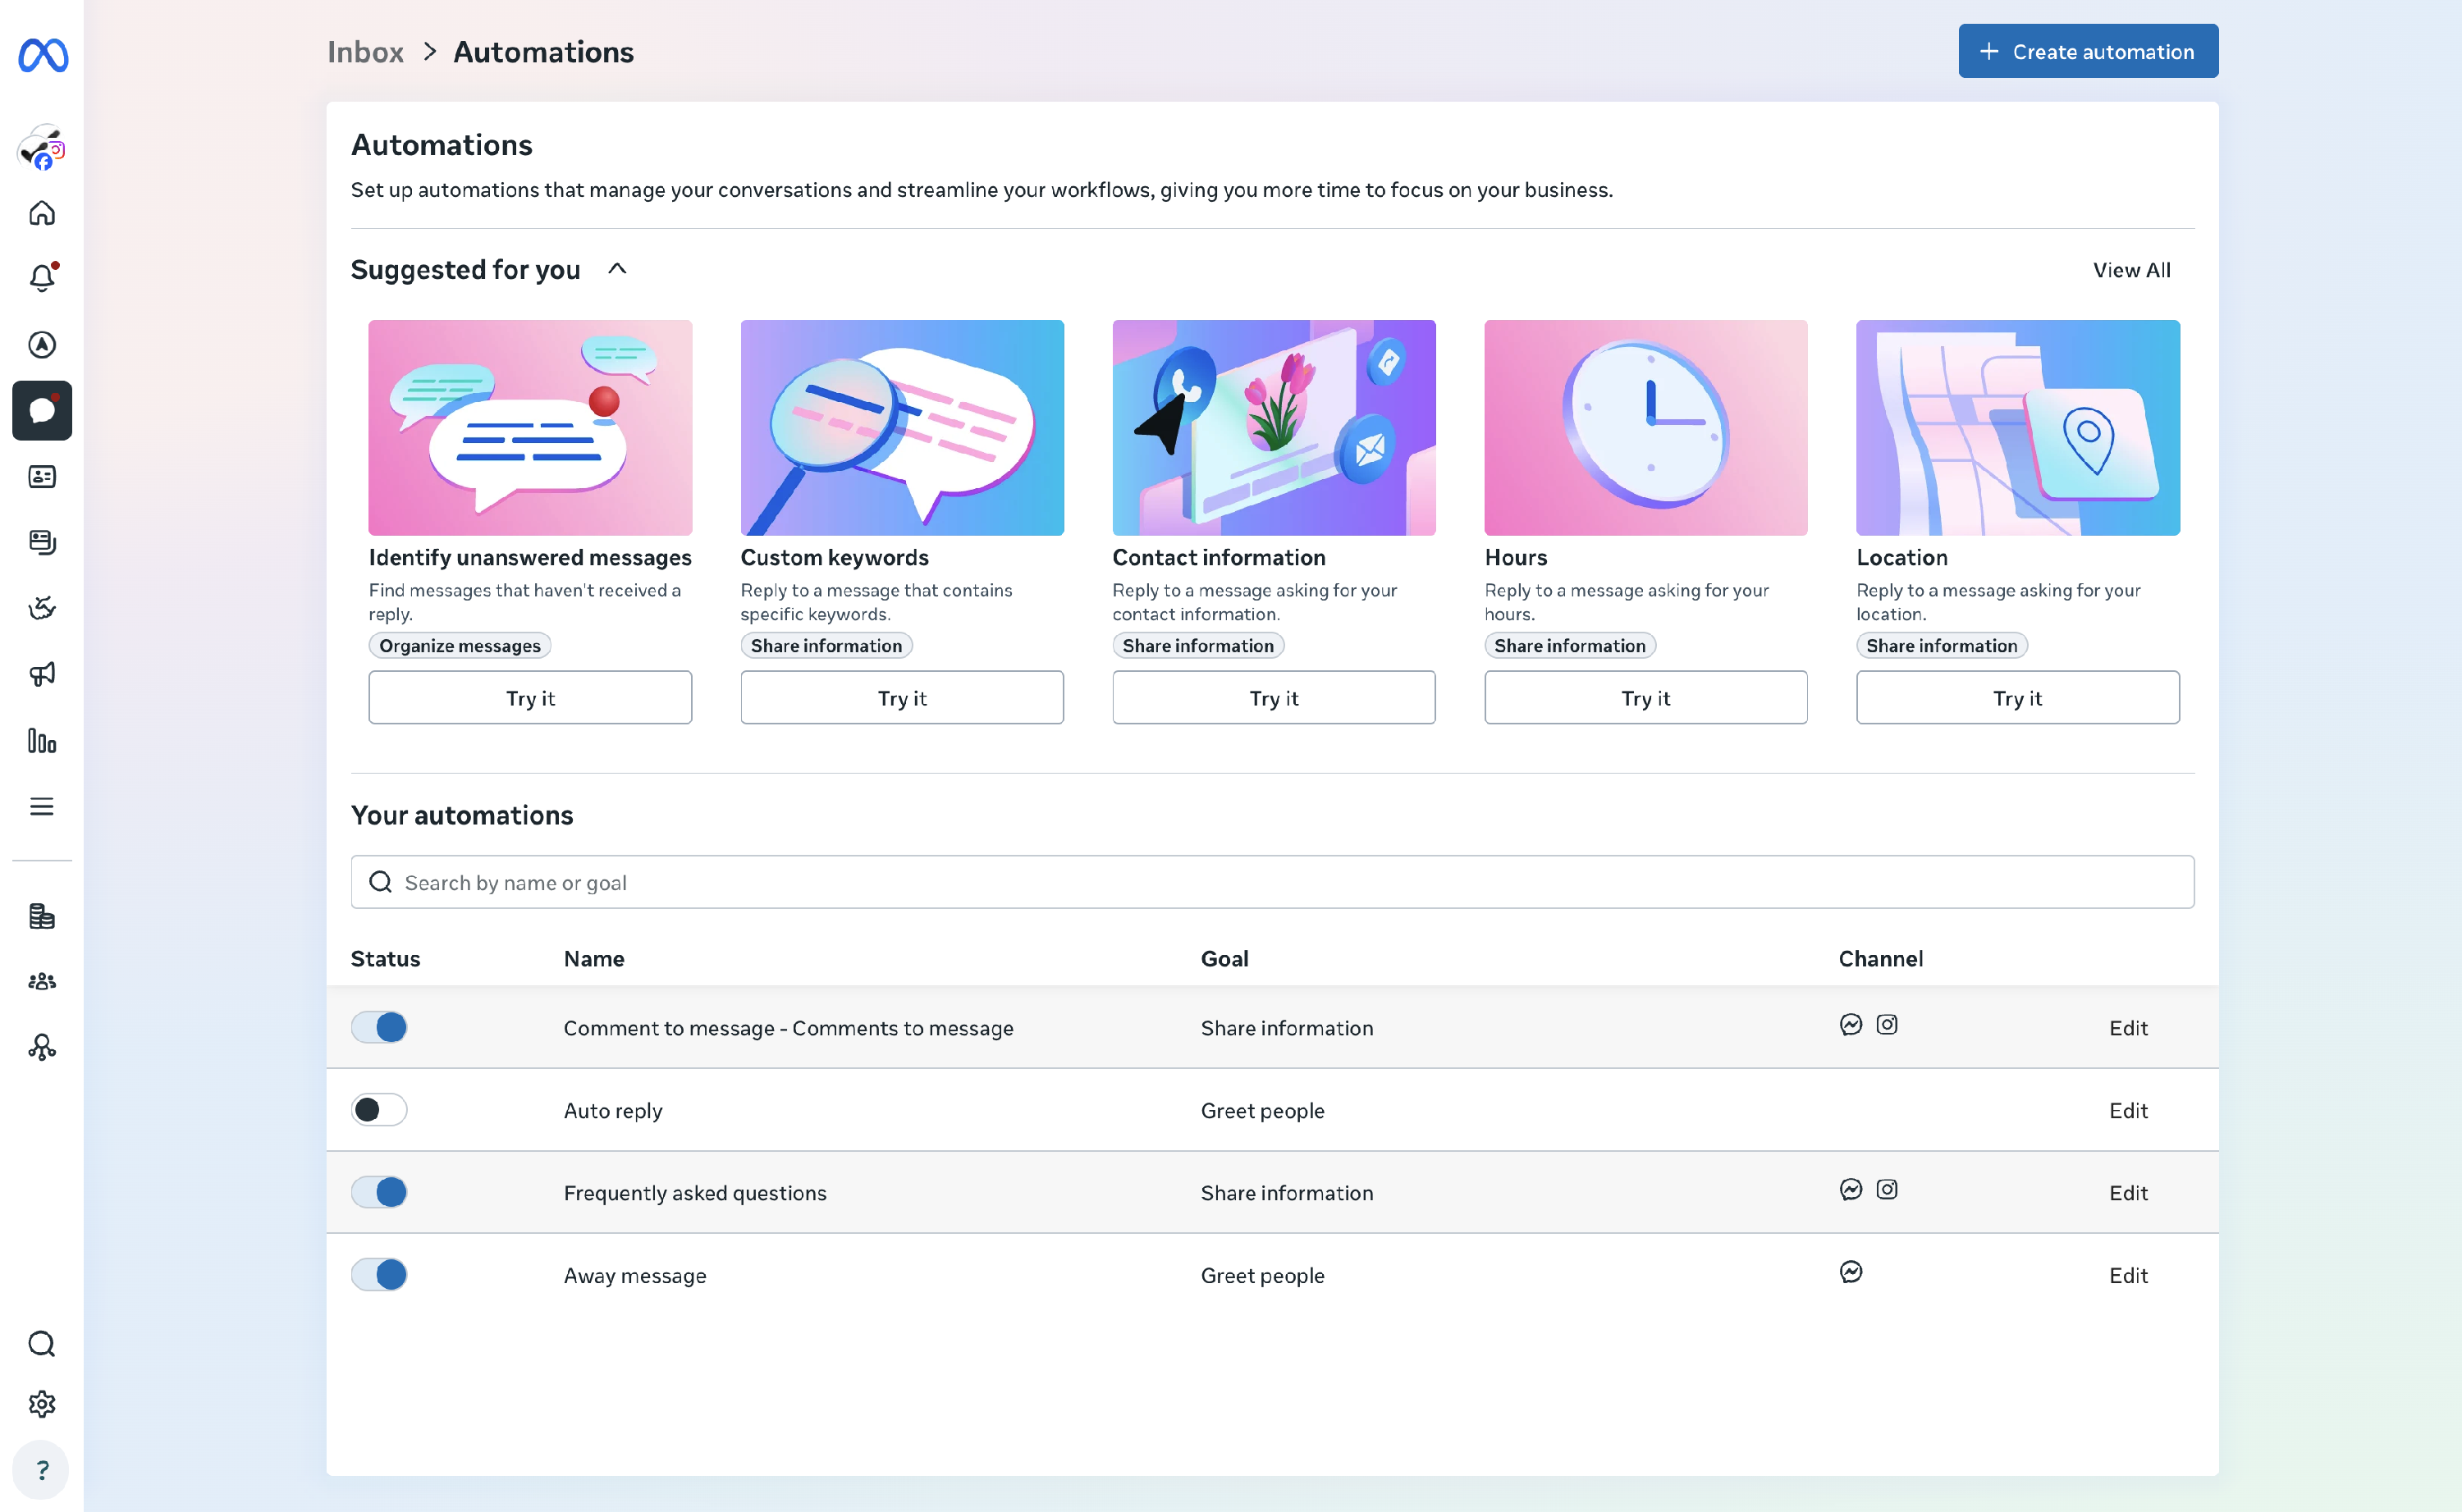Edit the Away message automation
2462x1512 pixels.
click(x=2128, y=1276)
